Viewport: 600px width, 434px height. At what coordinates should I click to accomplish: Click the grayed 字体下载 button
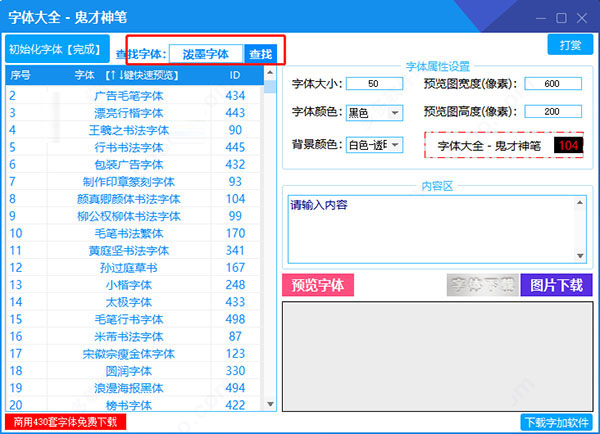(482, 285)
